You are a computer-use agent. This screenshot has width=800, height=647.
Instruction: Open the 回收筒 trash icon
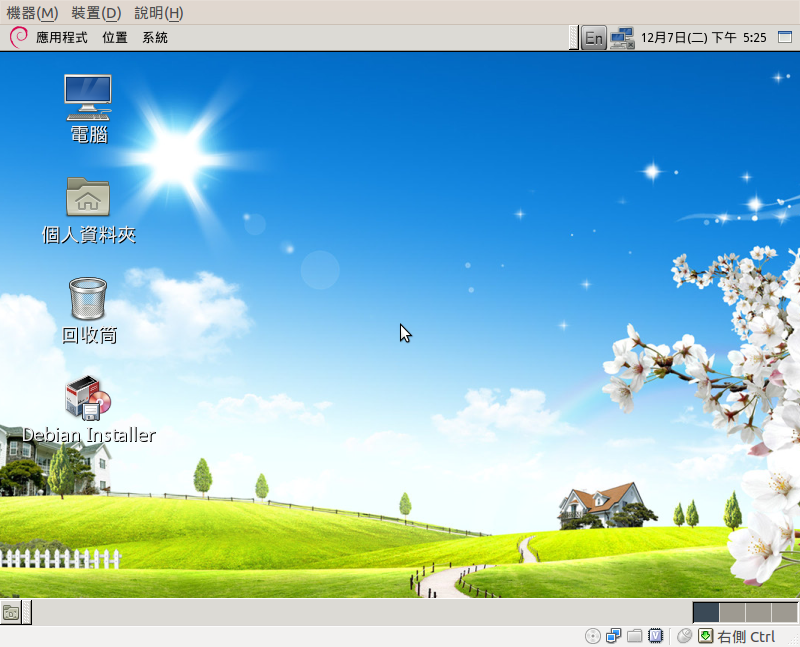click(88, 298)
